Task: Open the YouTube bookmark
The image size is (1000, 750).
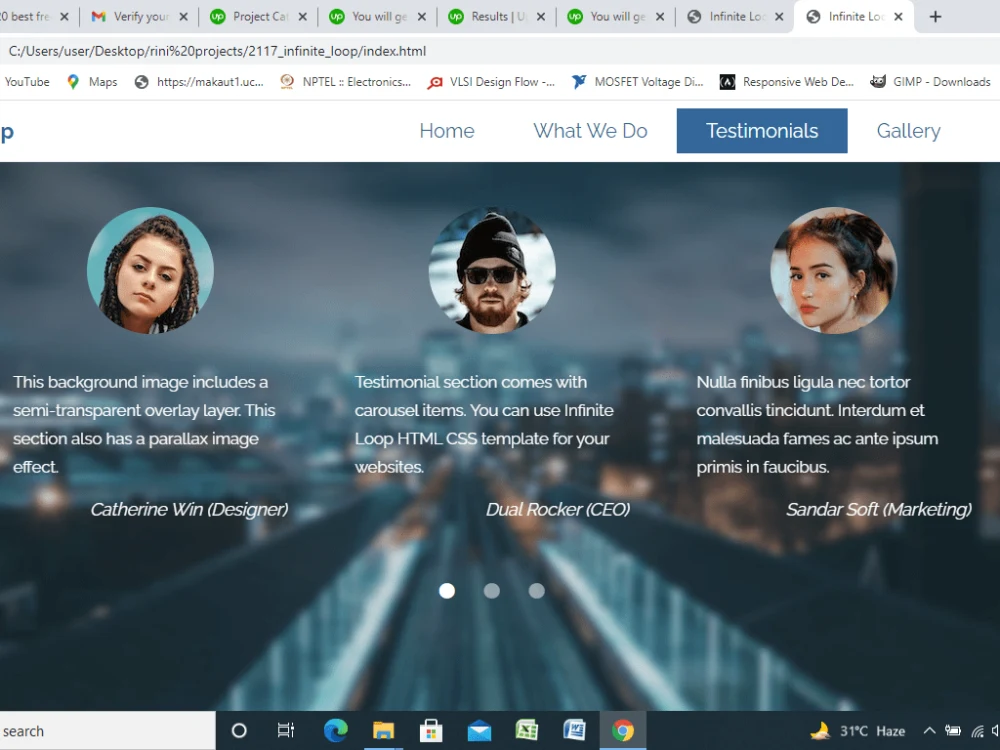Action: click(x=27, y=82)
